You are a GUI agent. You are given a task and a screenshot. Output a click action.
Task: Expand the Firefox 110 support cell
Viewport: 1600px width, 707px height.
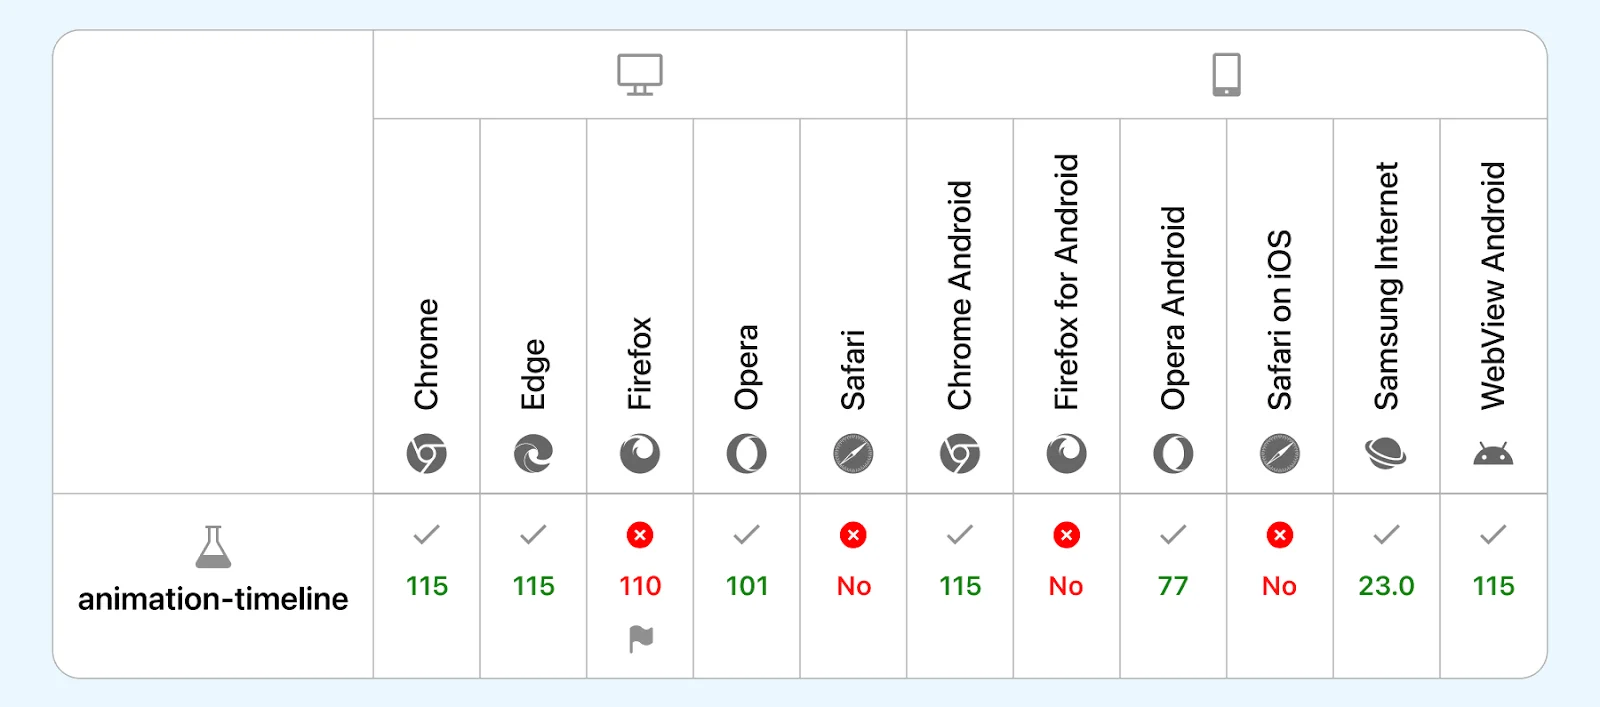(x=640, y=586)
